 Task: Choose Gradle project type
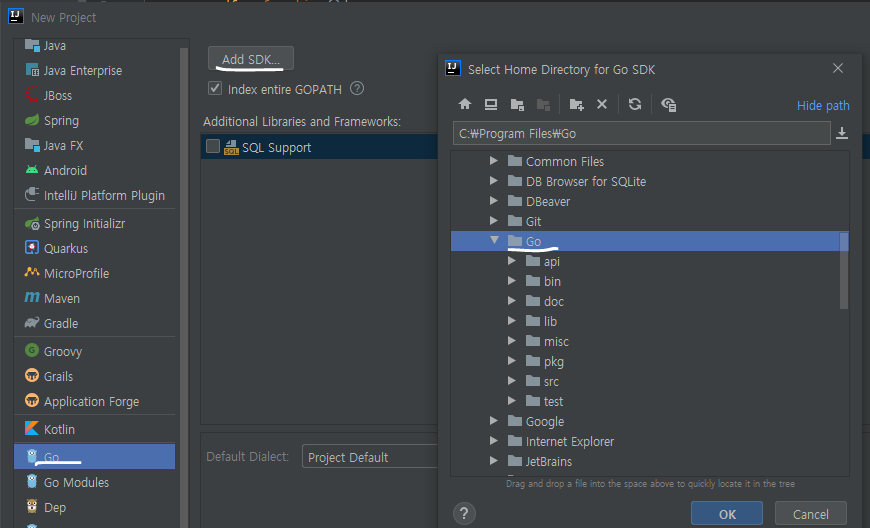(94, 323)
